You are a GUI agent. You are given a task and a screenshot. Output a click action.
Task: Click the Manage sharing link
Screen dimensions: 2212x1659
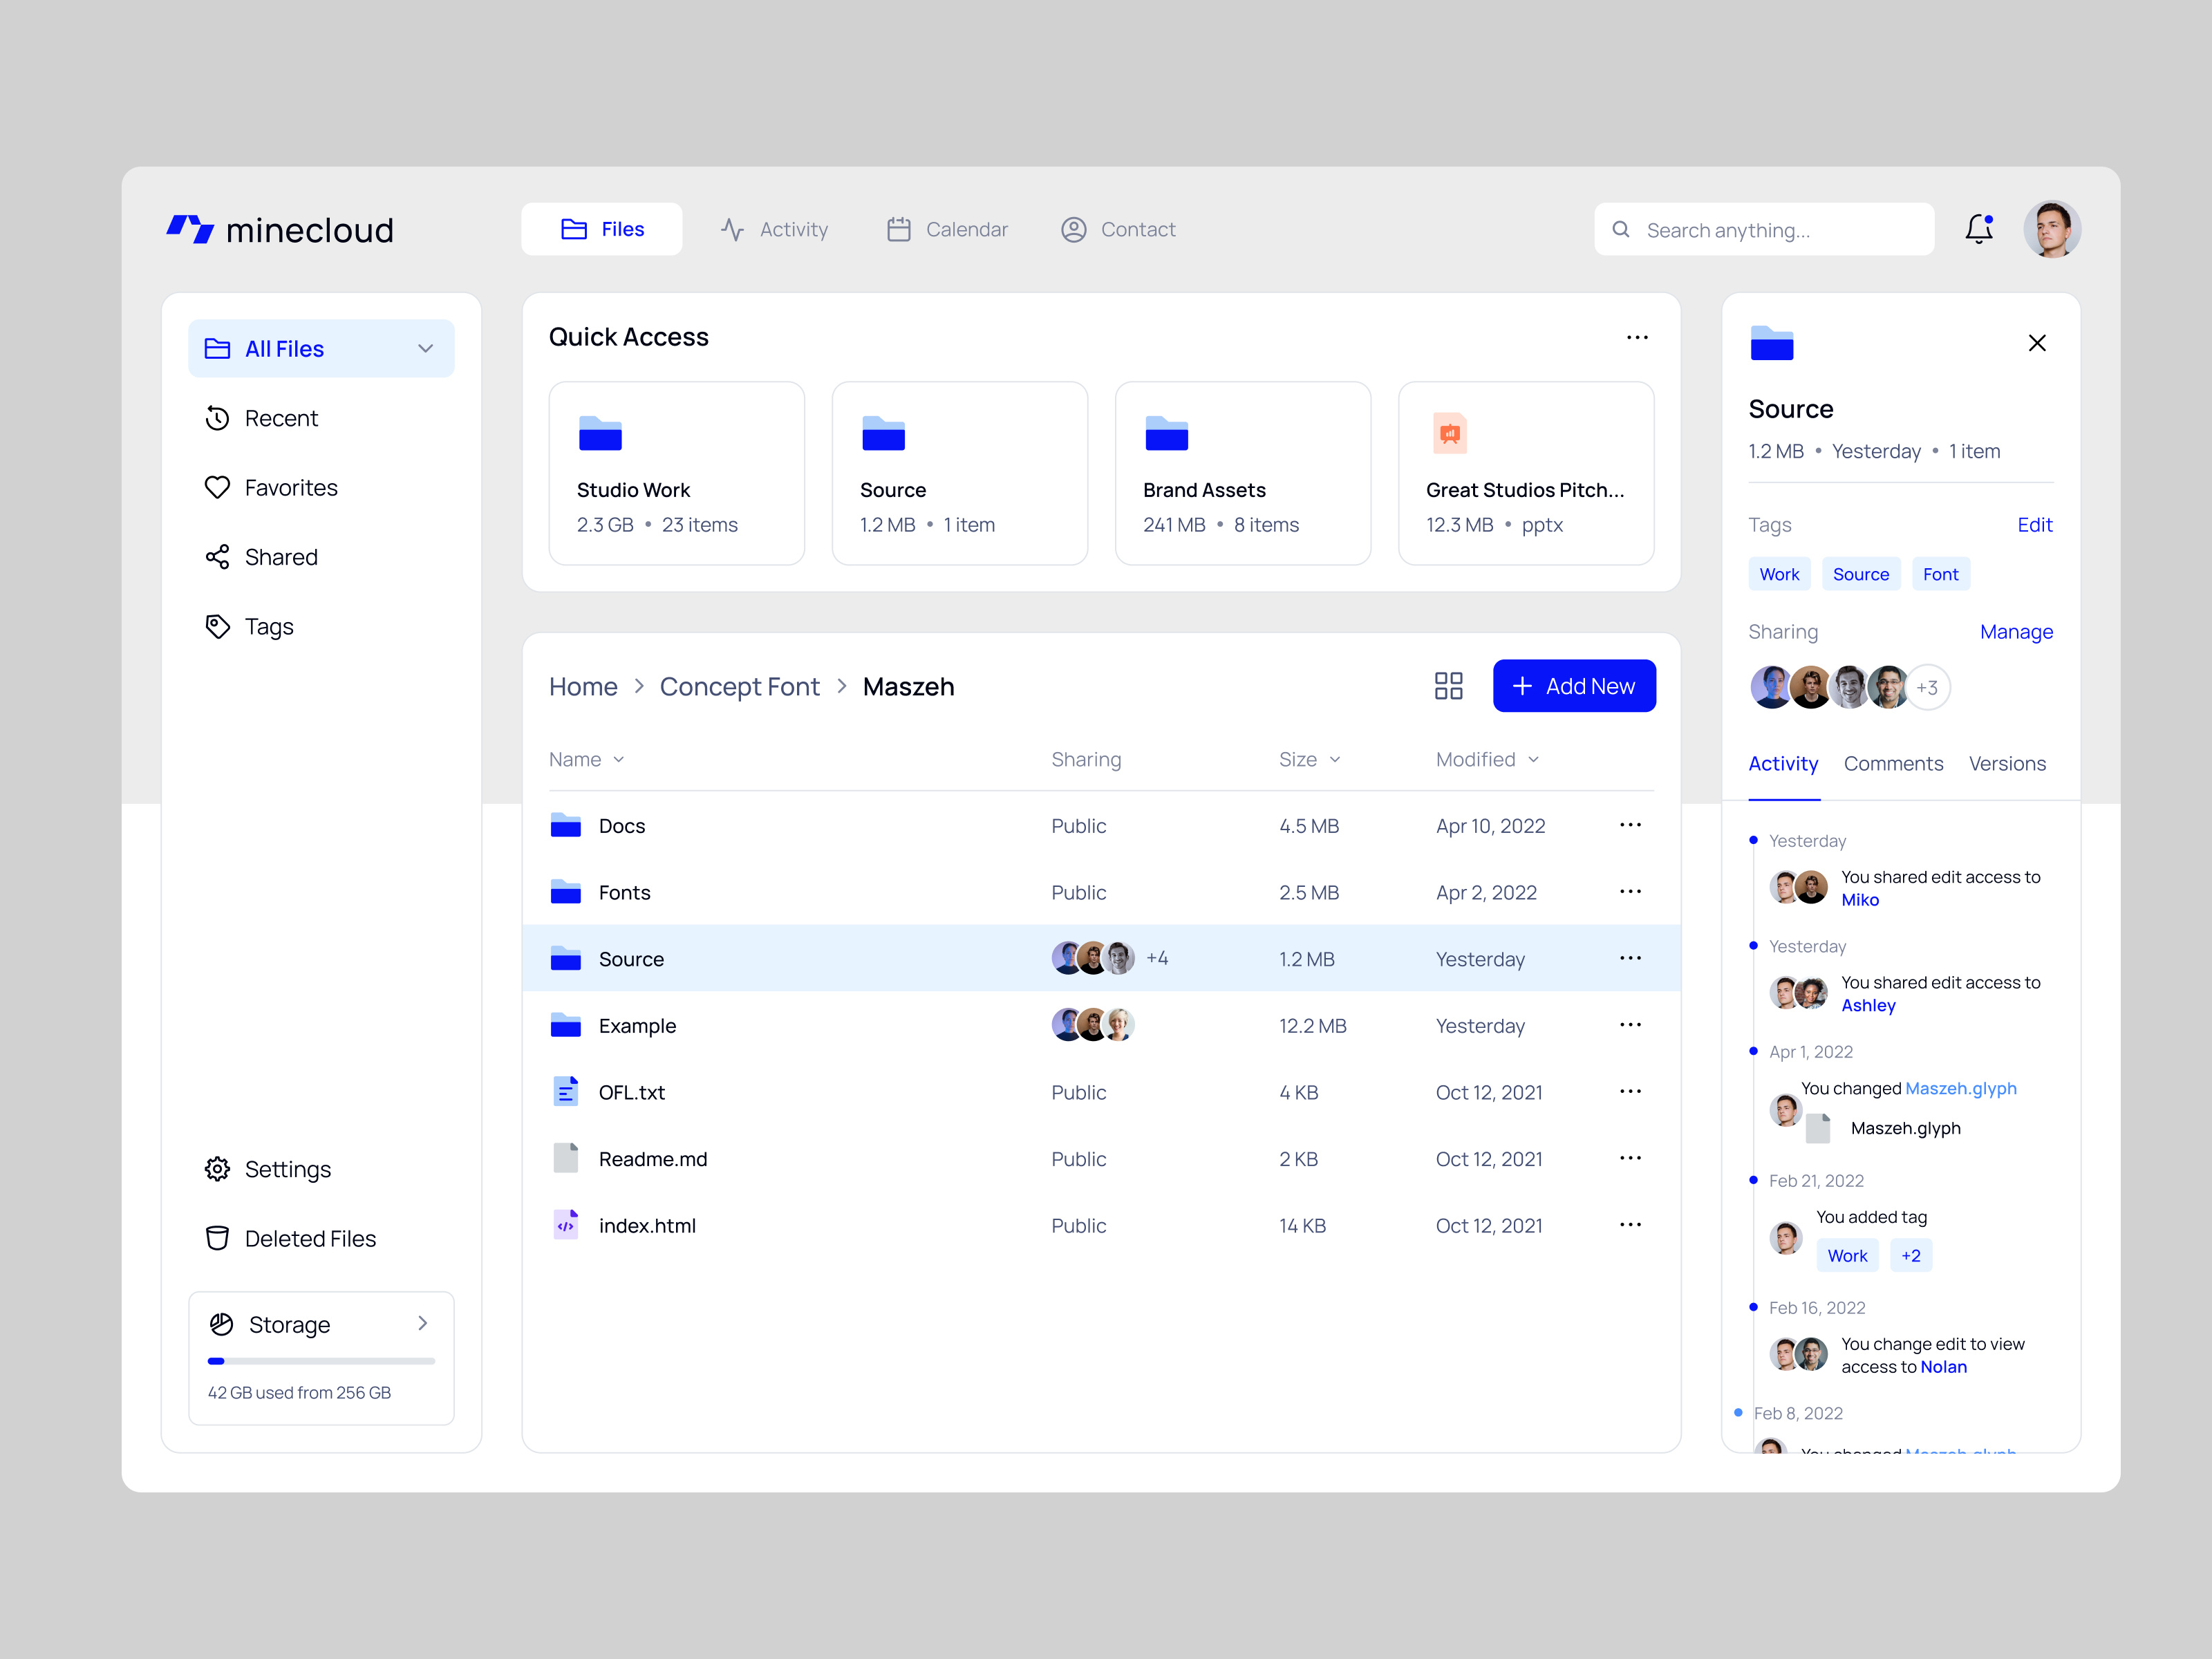tap(2016, 631)
